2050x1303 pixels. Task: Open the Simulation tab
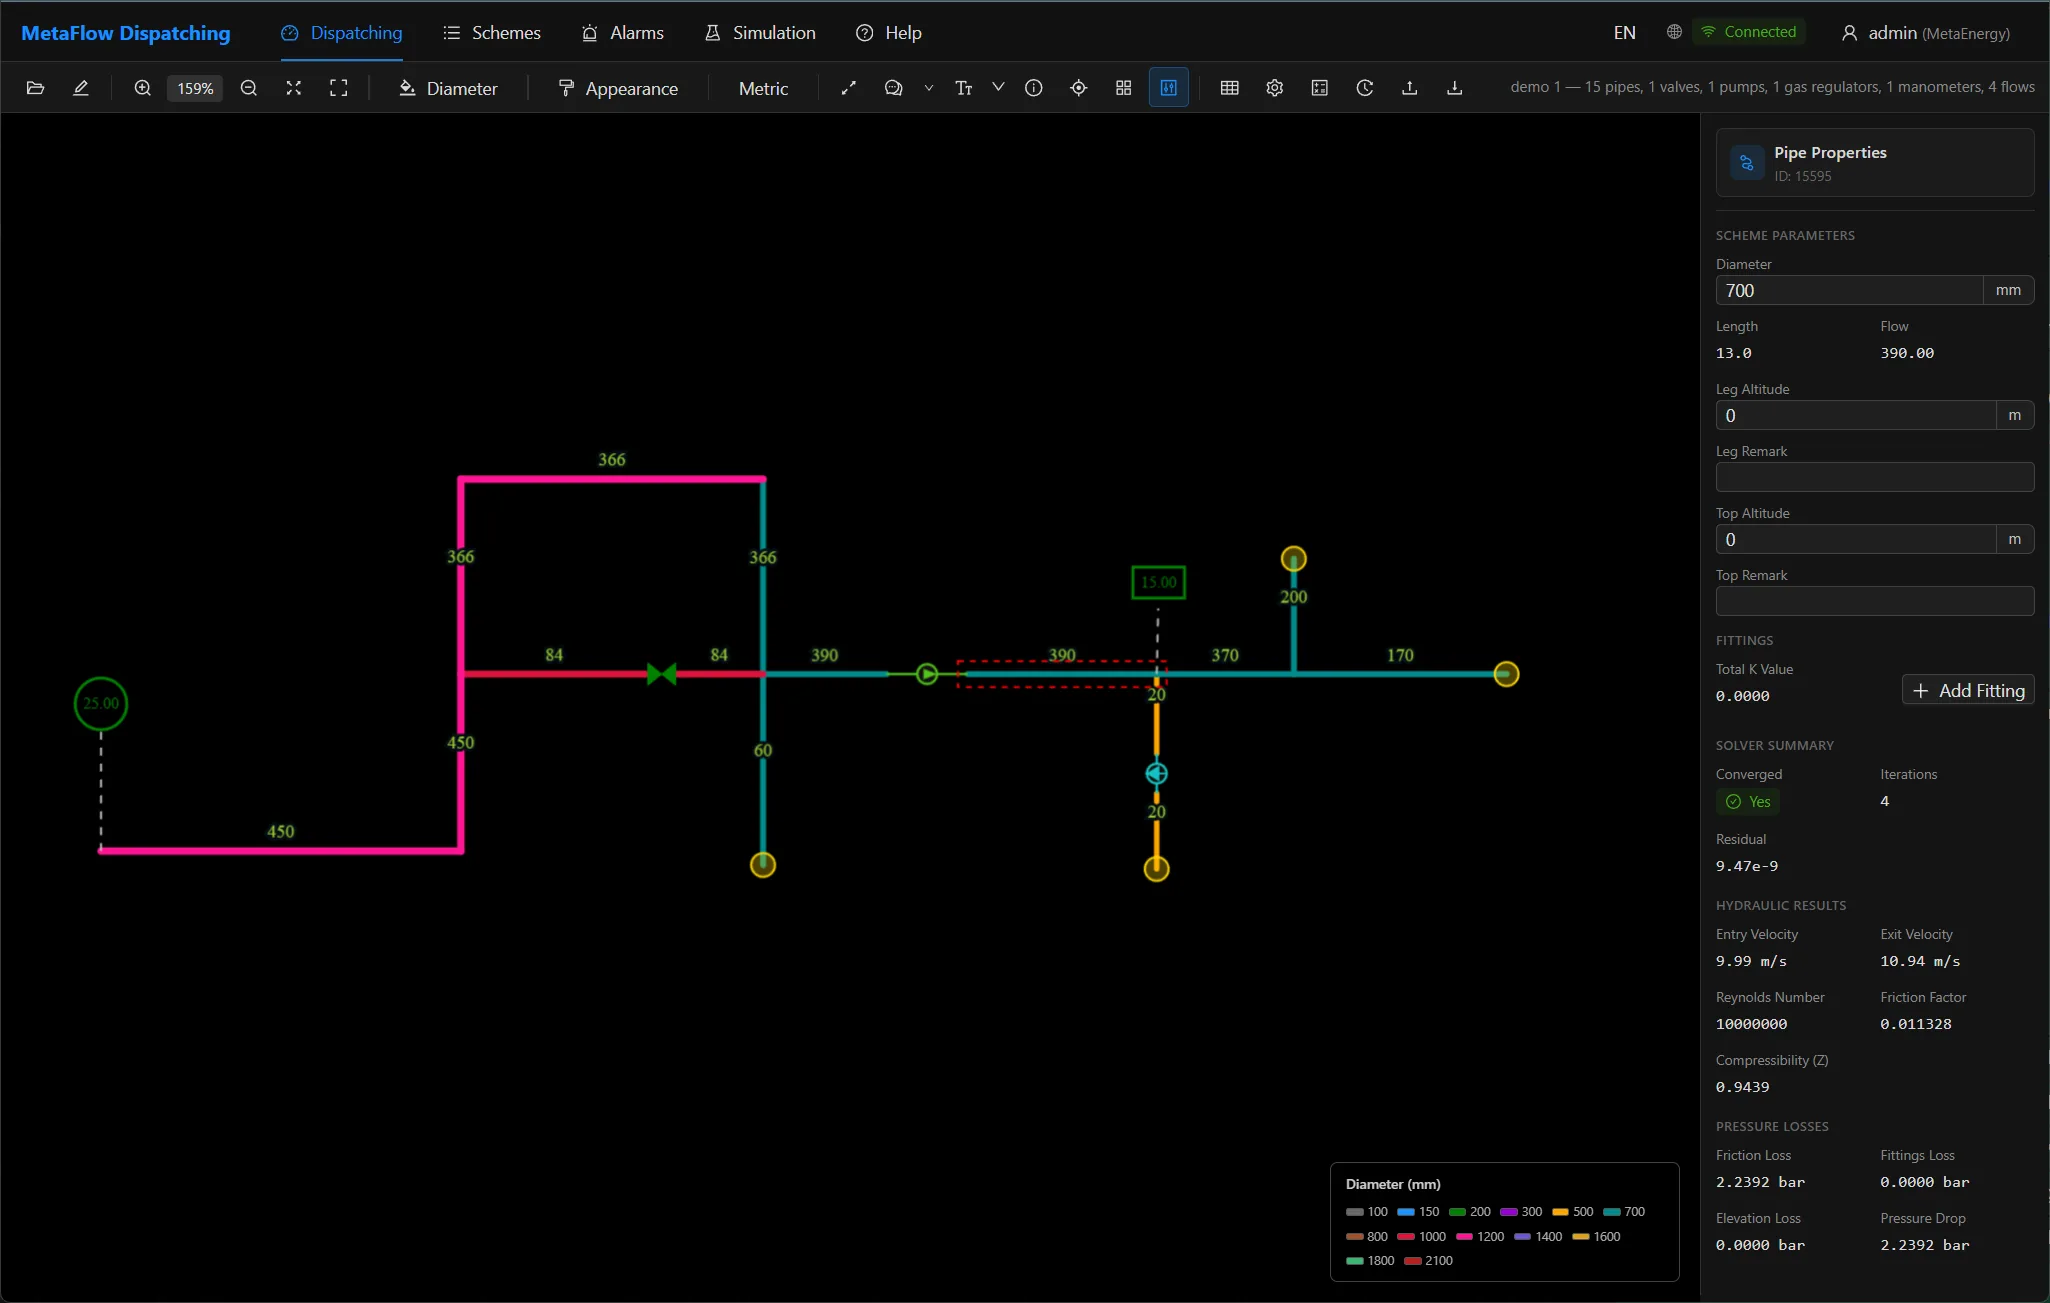tap(760, 33)
